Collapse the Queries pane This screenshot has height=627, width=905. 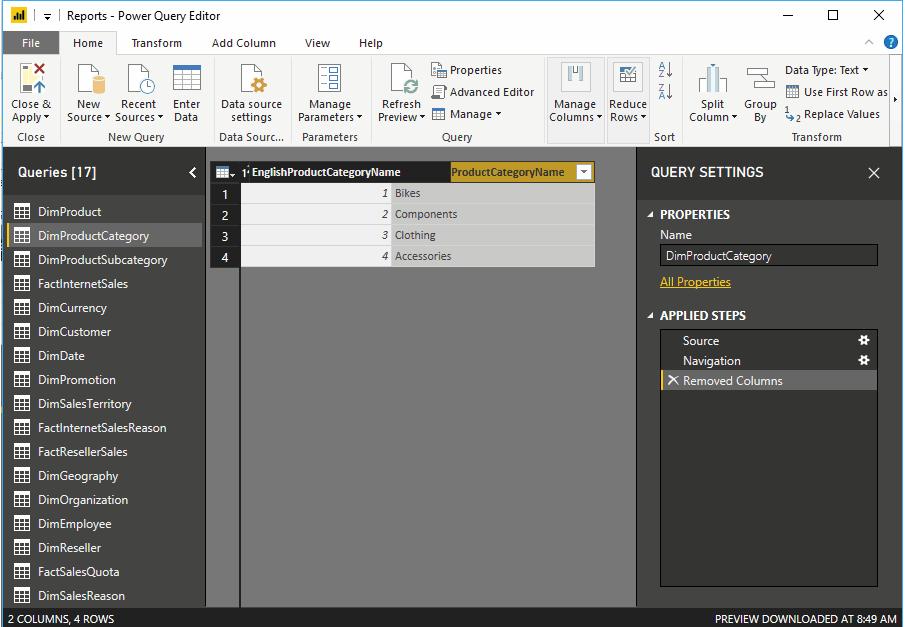(192, 173)
